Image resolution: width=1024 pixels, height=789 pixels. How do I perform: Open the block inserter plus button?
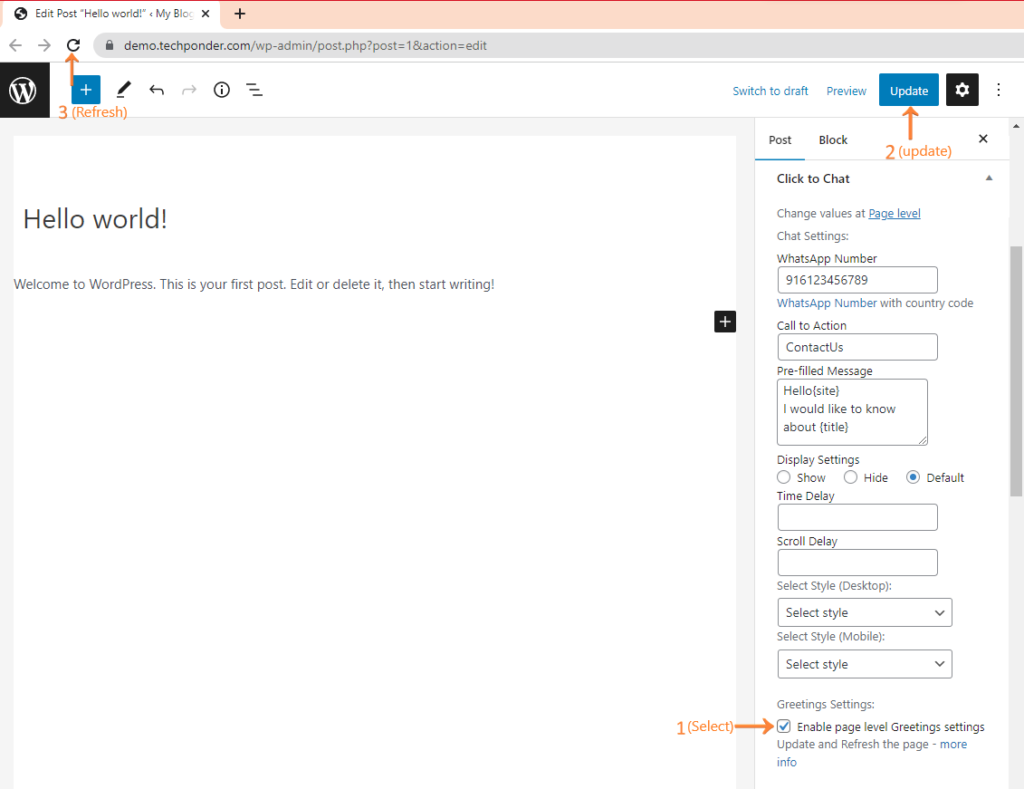[x=86, y=90]
